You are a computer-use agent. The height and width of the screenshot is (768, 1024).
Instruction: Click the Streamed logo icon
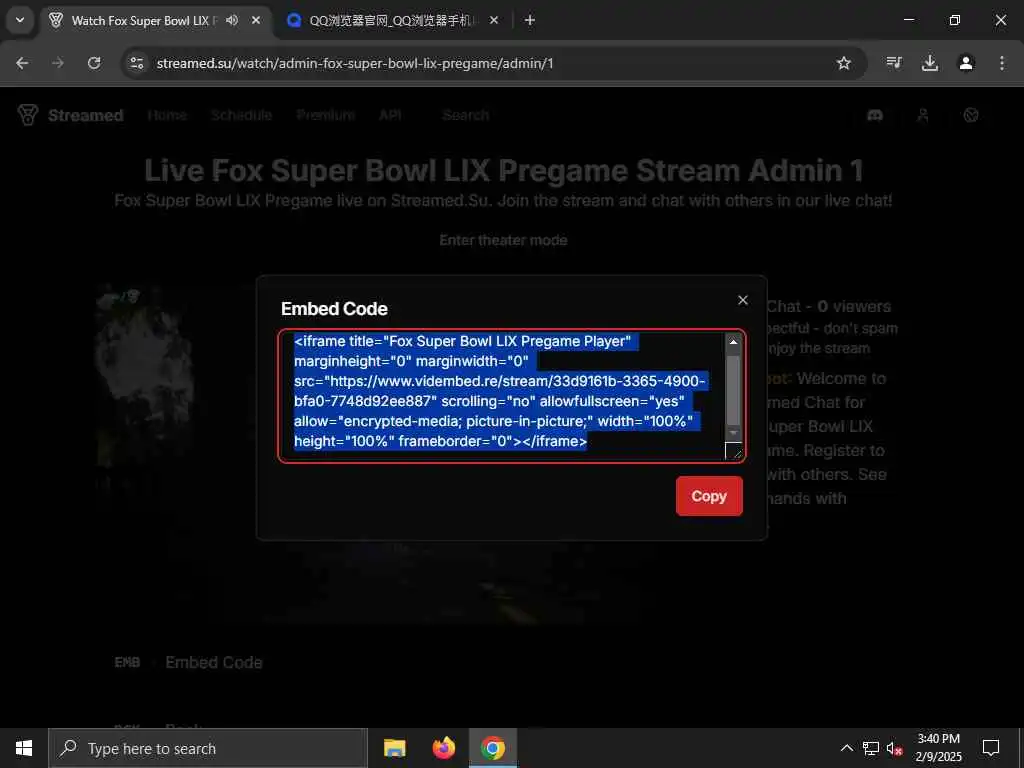(28, 115)
